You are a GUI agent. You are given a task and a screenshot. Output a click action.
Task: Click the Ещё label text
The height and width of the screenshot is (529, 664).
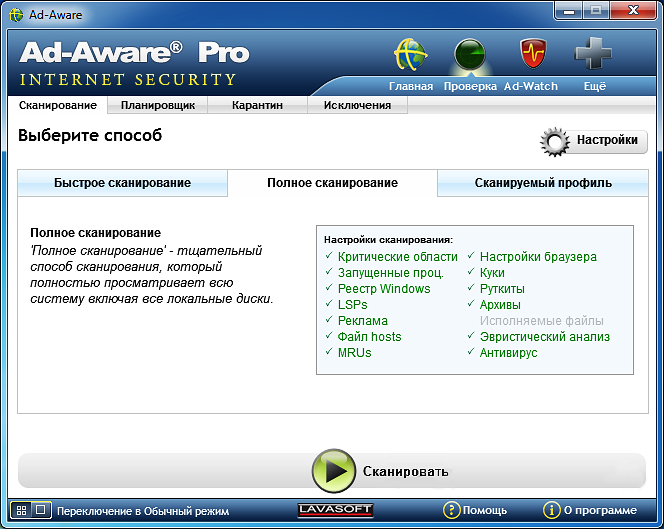click(595, 86)
